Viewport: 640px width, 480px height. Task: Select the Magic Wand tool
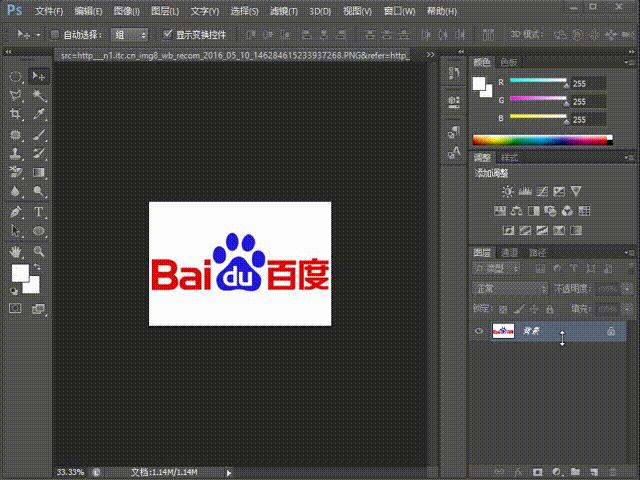click(x=39, y=96)
